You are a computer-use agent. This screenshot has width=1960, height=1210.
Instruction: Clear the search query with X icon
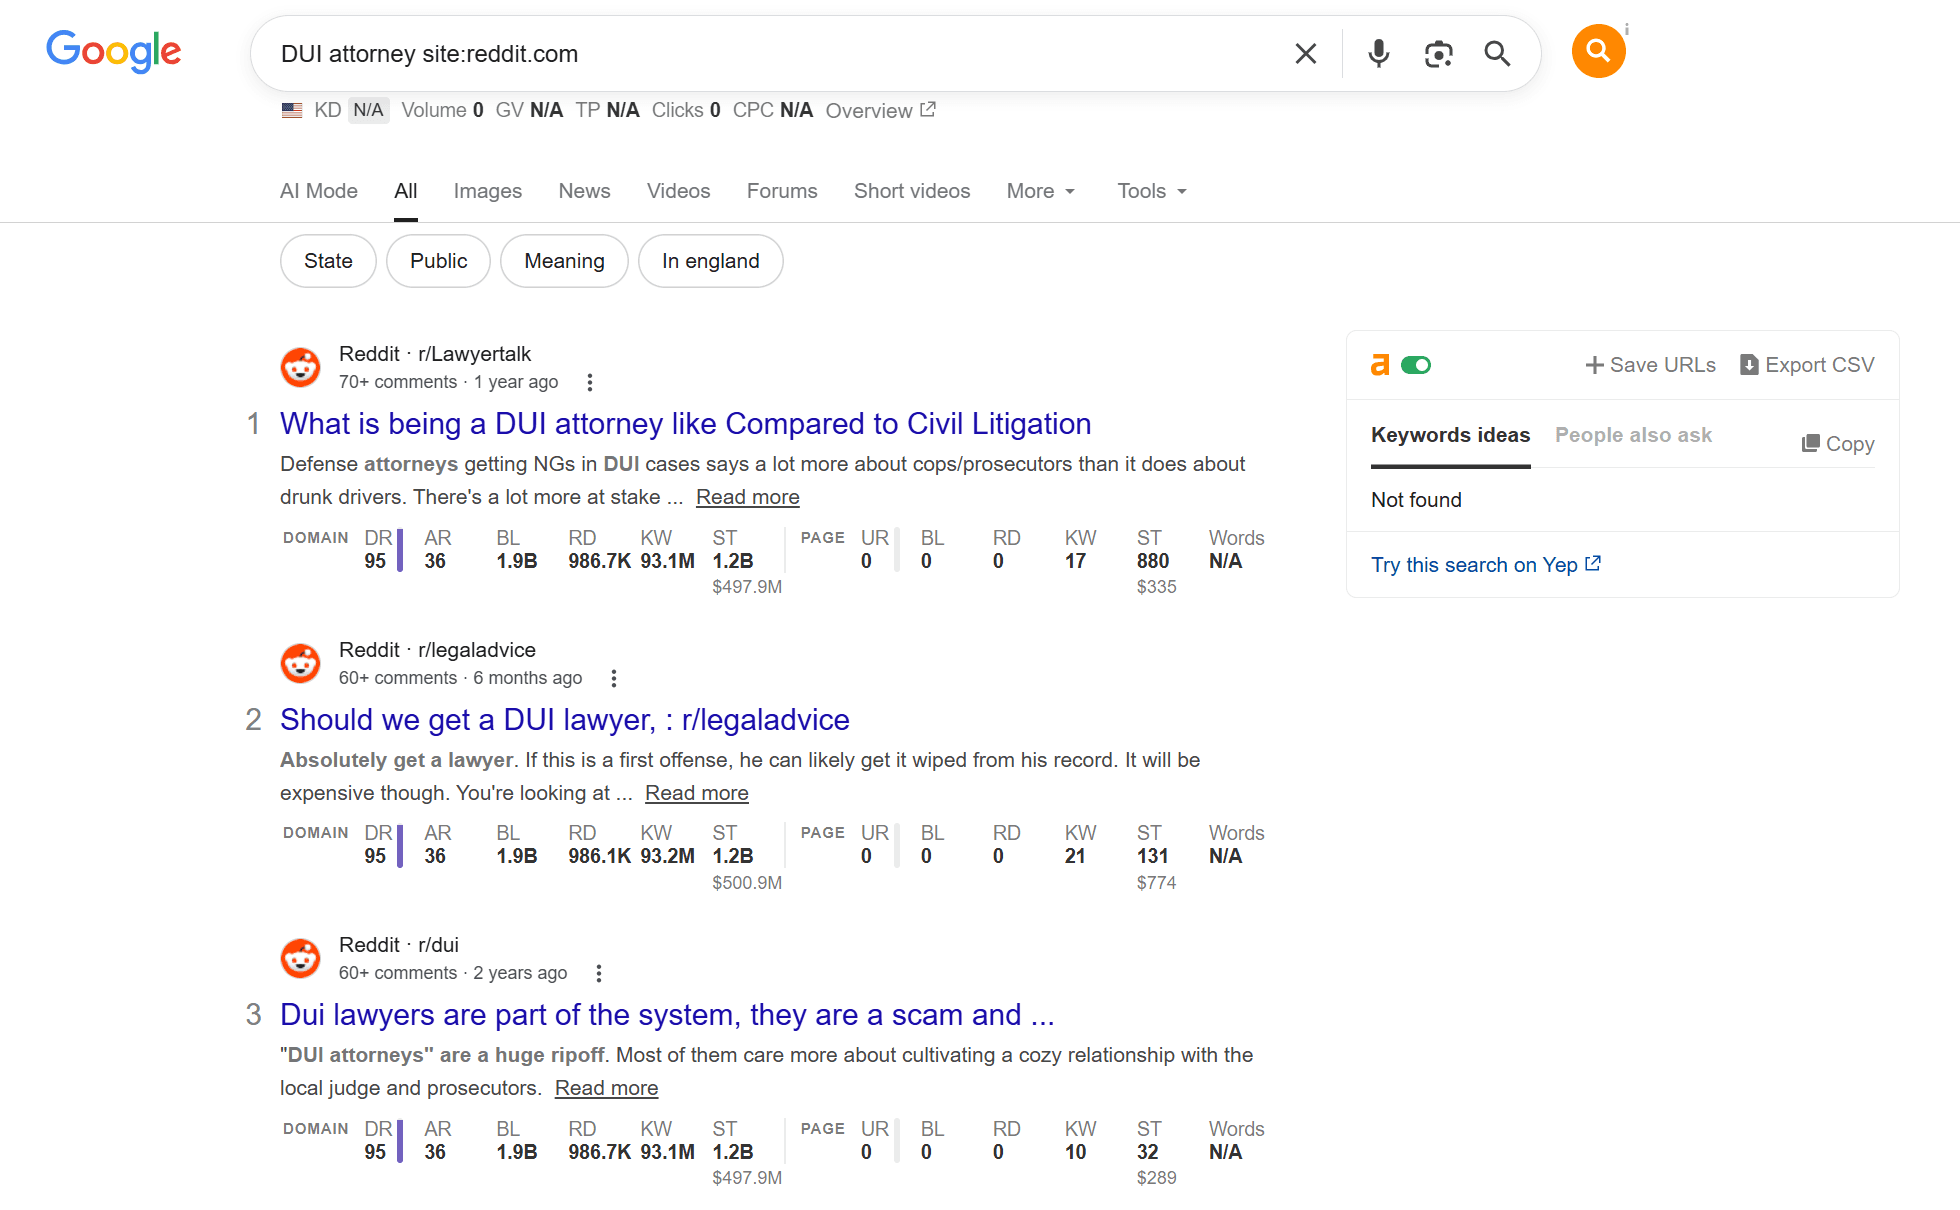[1306, 54]
